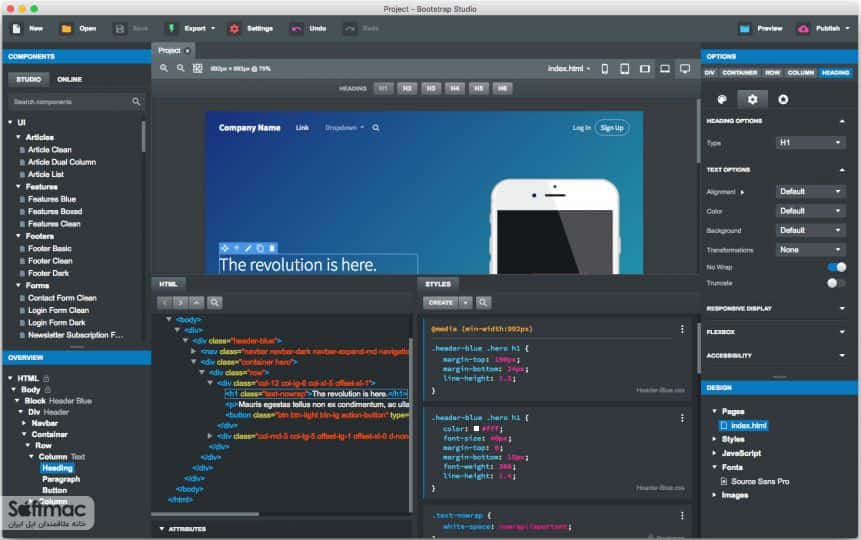The image size is (861, 540).
Task: Collapse the Articles component group
Action: 18,137
